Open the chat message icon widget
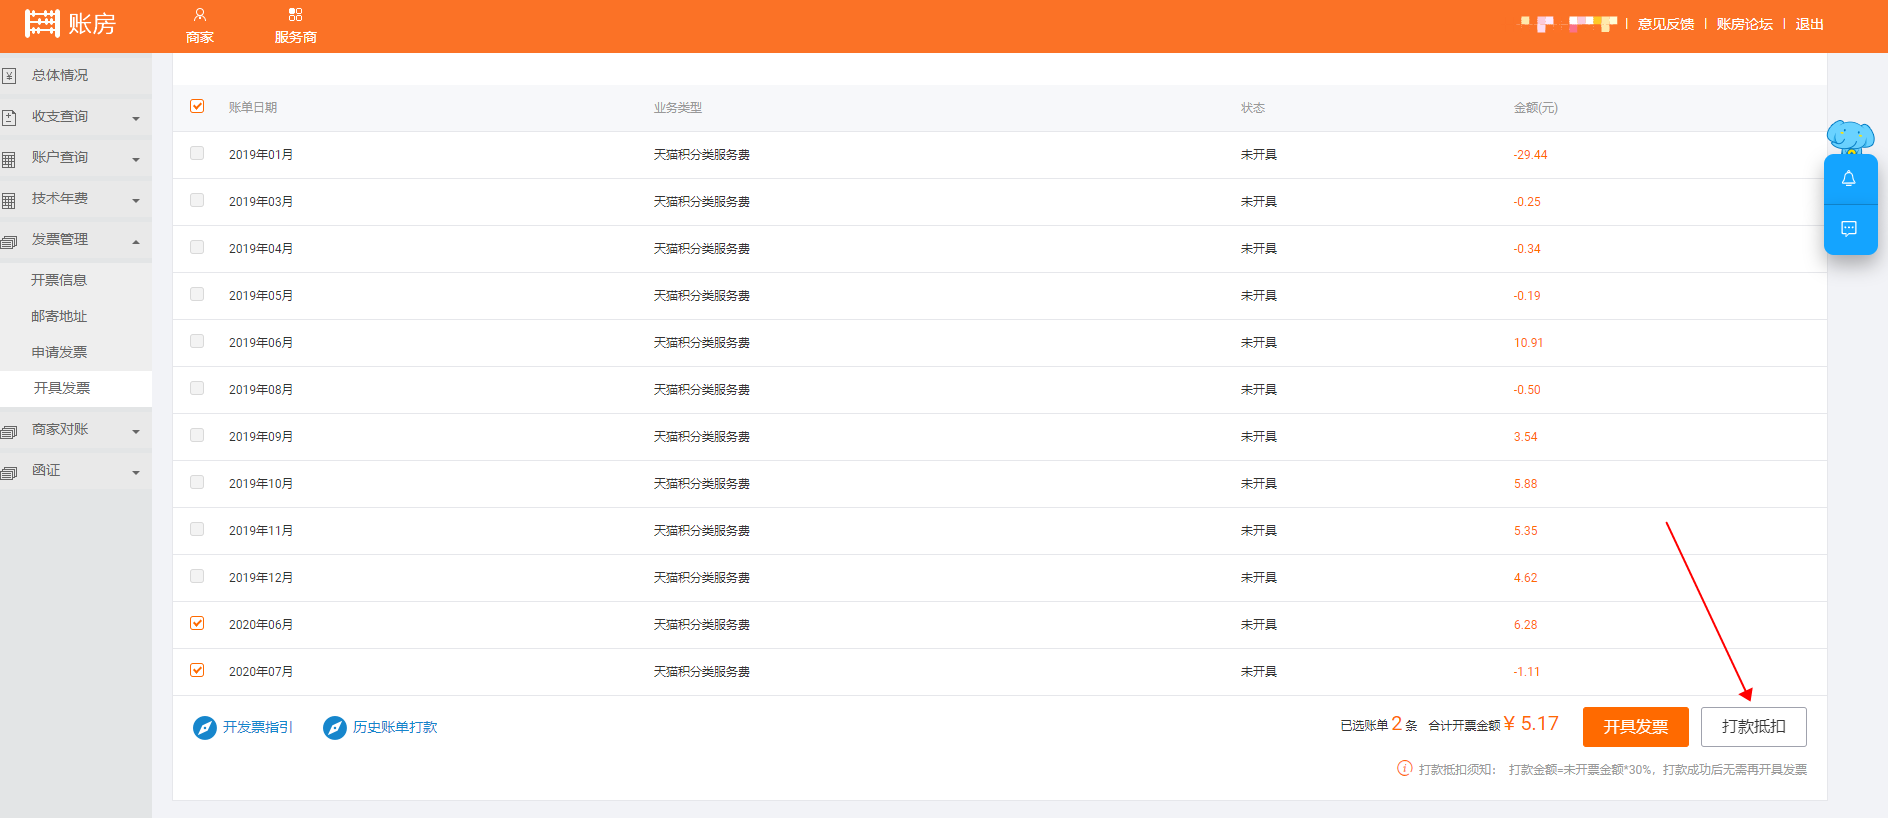 click(x=1849, y=229)
